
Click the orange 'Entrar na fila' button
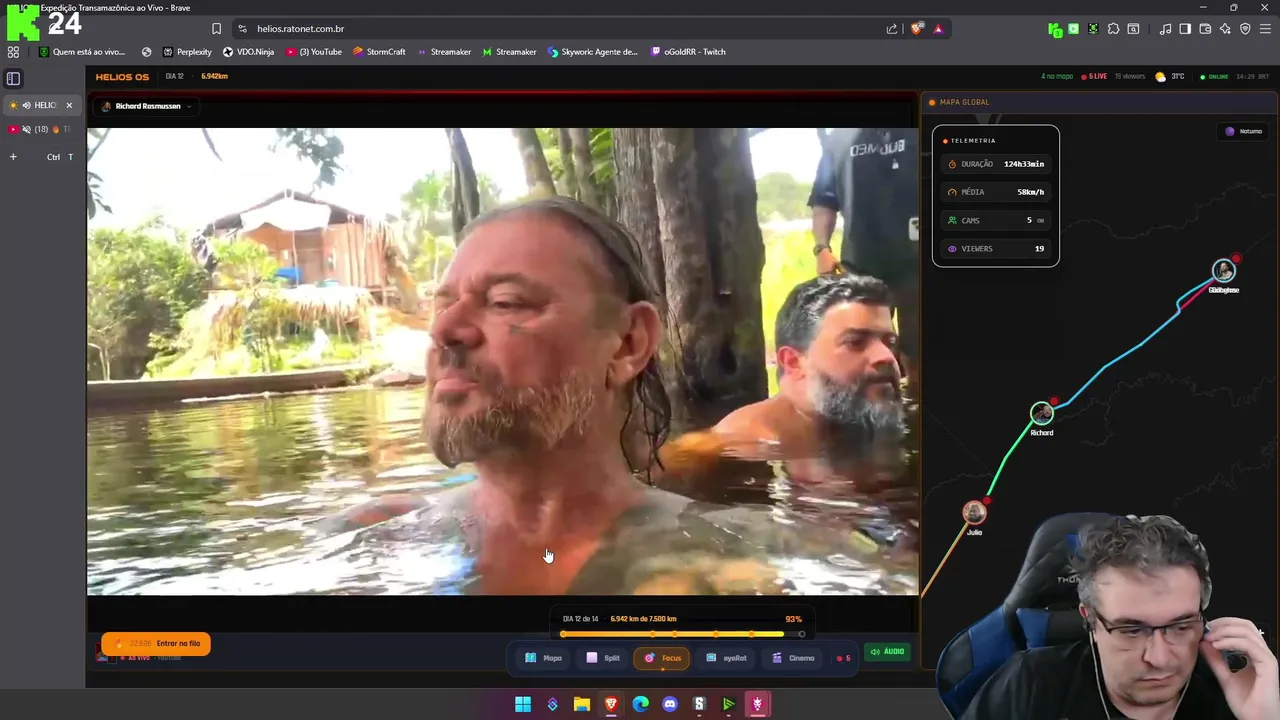(x=156, y=644)
